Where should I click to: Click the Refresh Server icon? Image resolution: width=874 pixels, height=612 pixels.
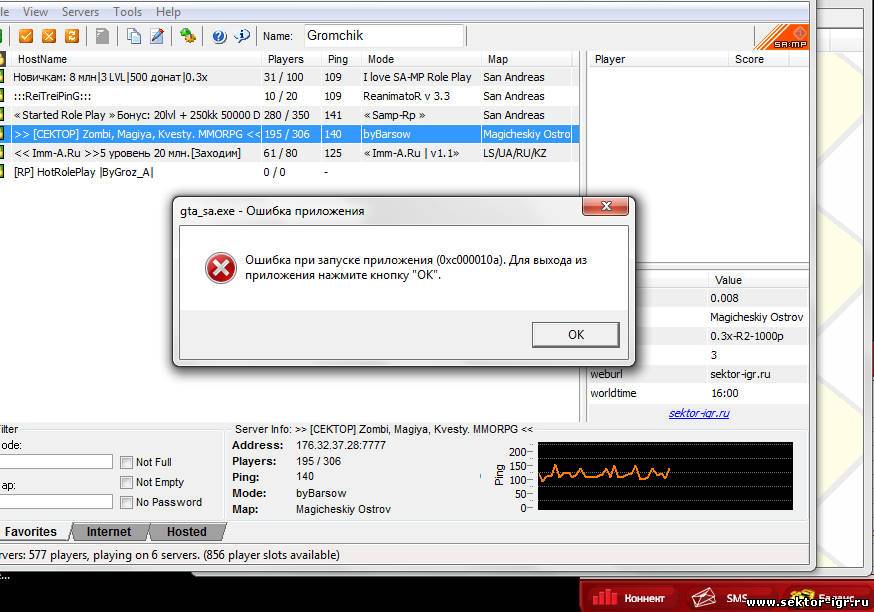pos(72,36)
